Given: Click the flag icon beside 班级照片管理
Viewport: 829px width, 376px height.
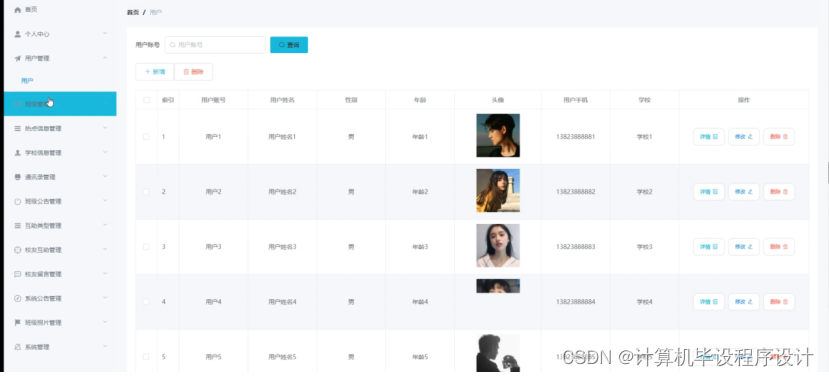Looking at the screenshot, I should pyautogui.click(x=17, y=323).
